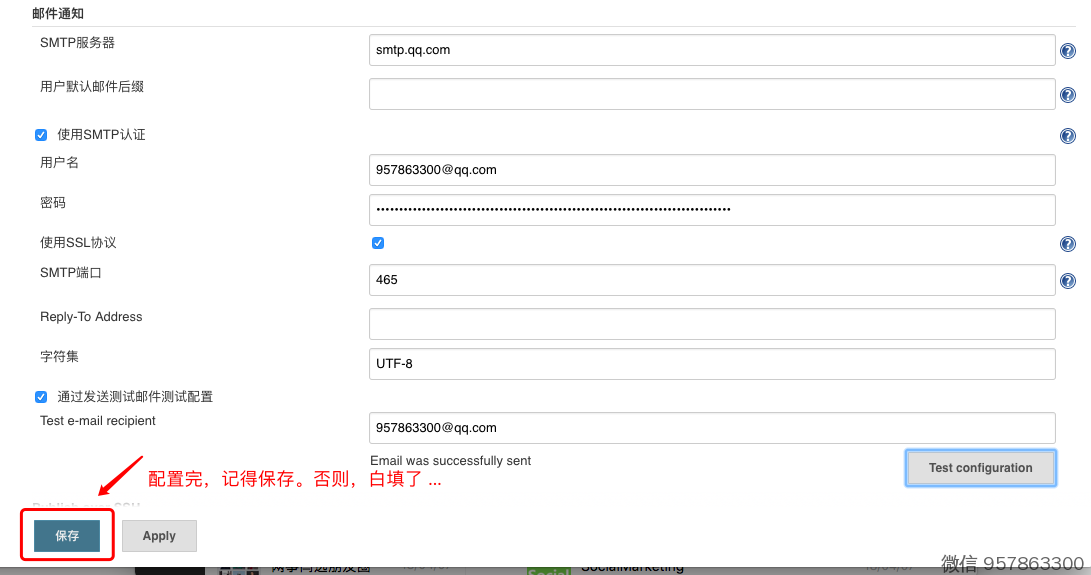
Task: Focus the SMTP服务器 input field
Action: (x=711, y=50)
